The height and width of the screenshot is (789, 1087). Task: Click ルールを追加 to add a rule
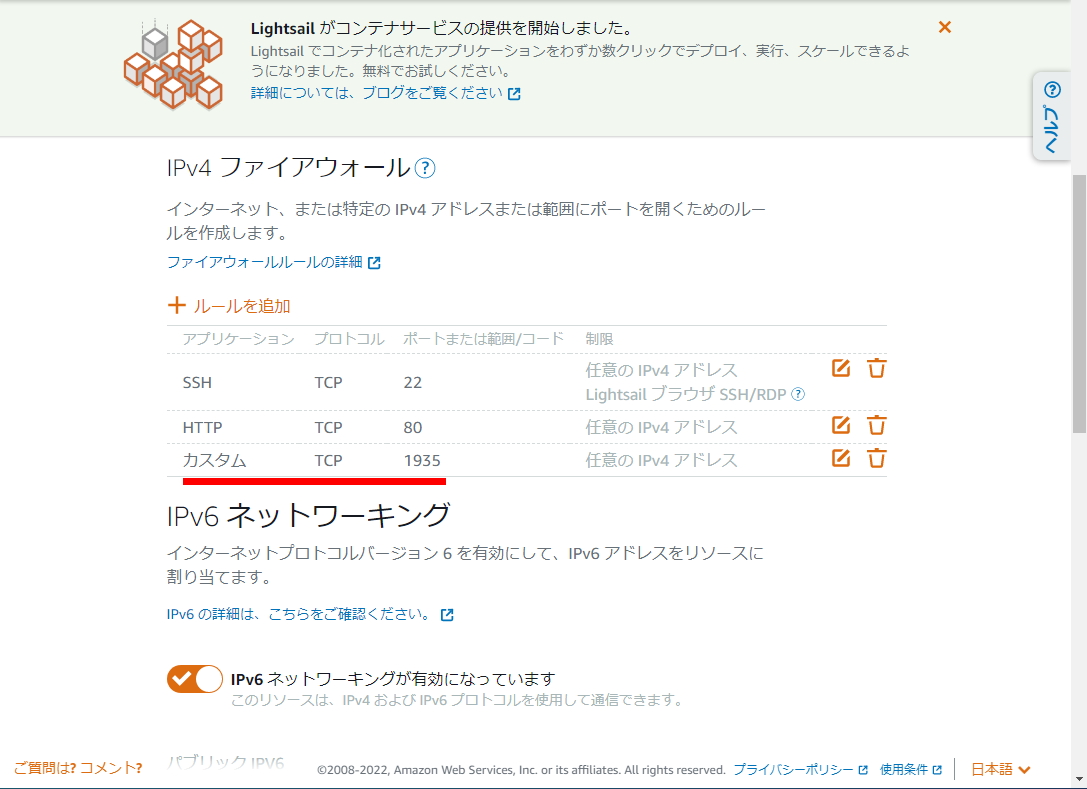pyautogui.click(x=229, y=306)
